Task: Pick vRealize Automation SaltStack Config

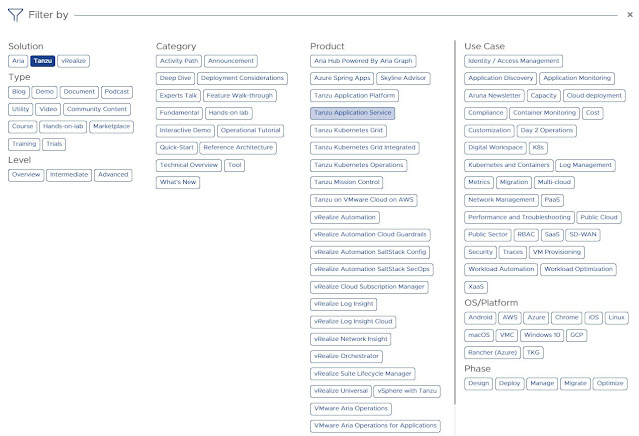Action: (x=370, y=252)
